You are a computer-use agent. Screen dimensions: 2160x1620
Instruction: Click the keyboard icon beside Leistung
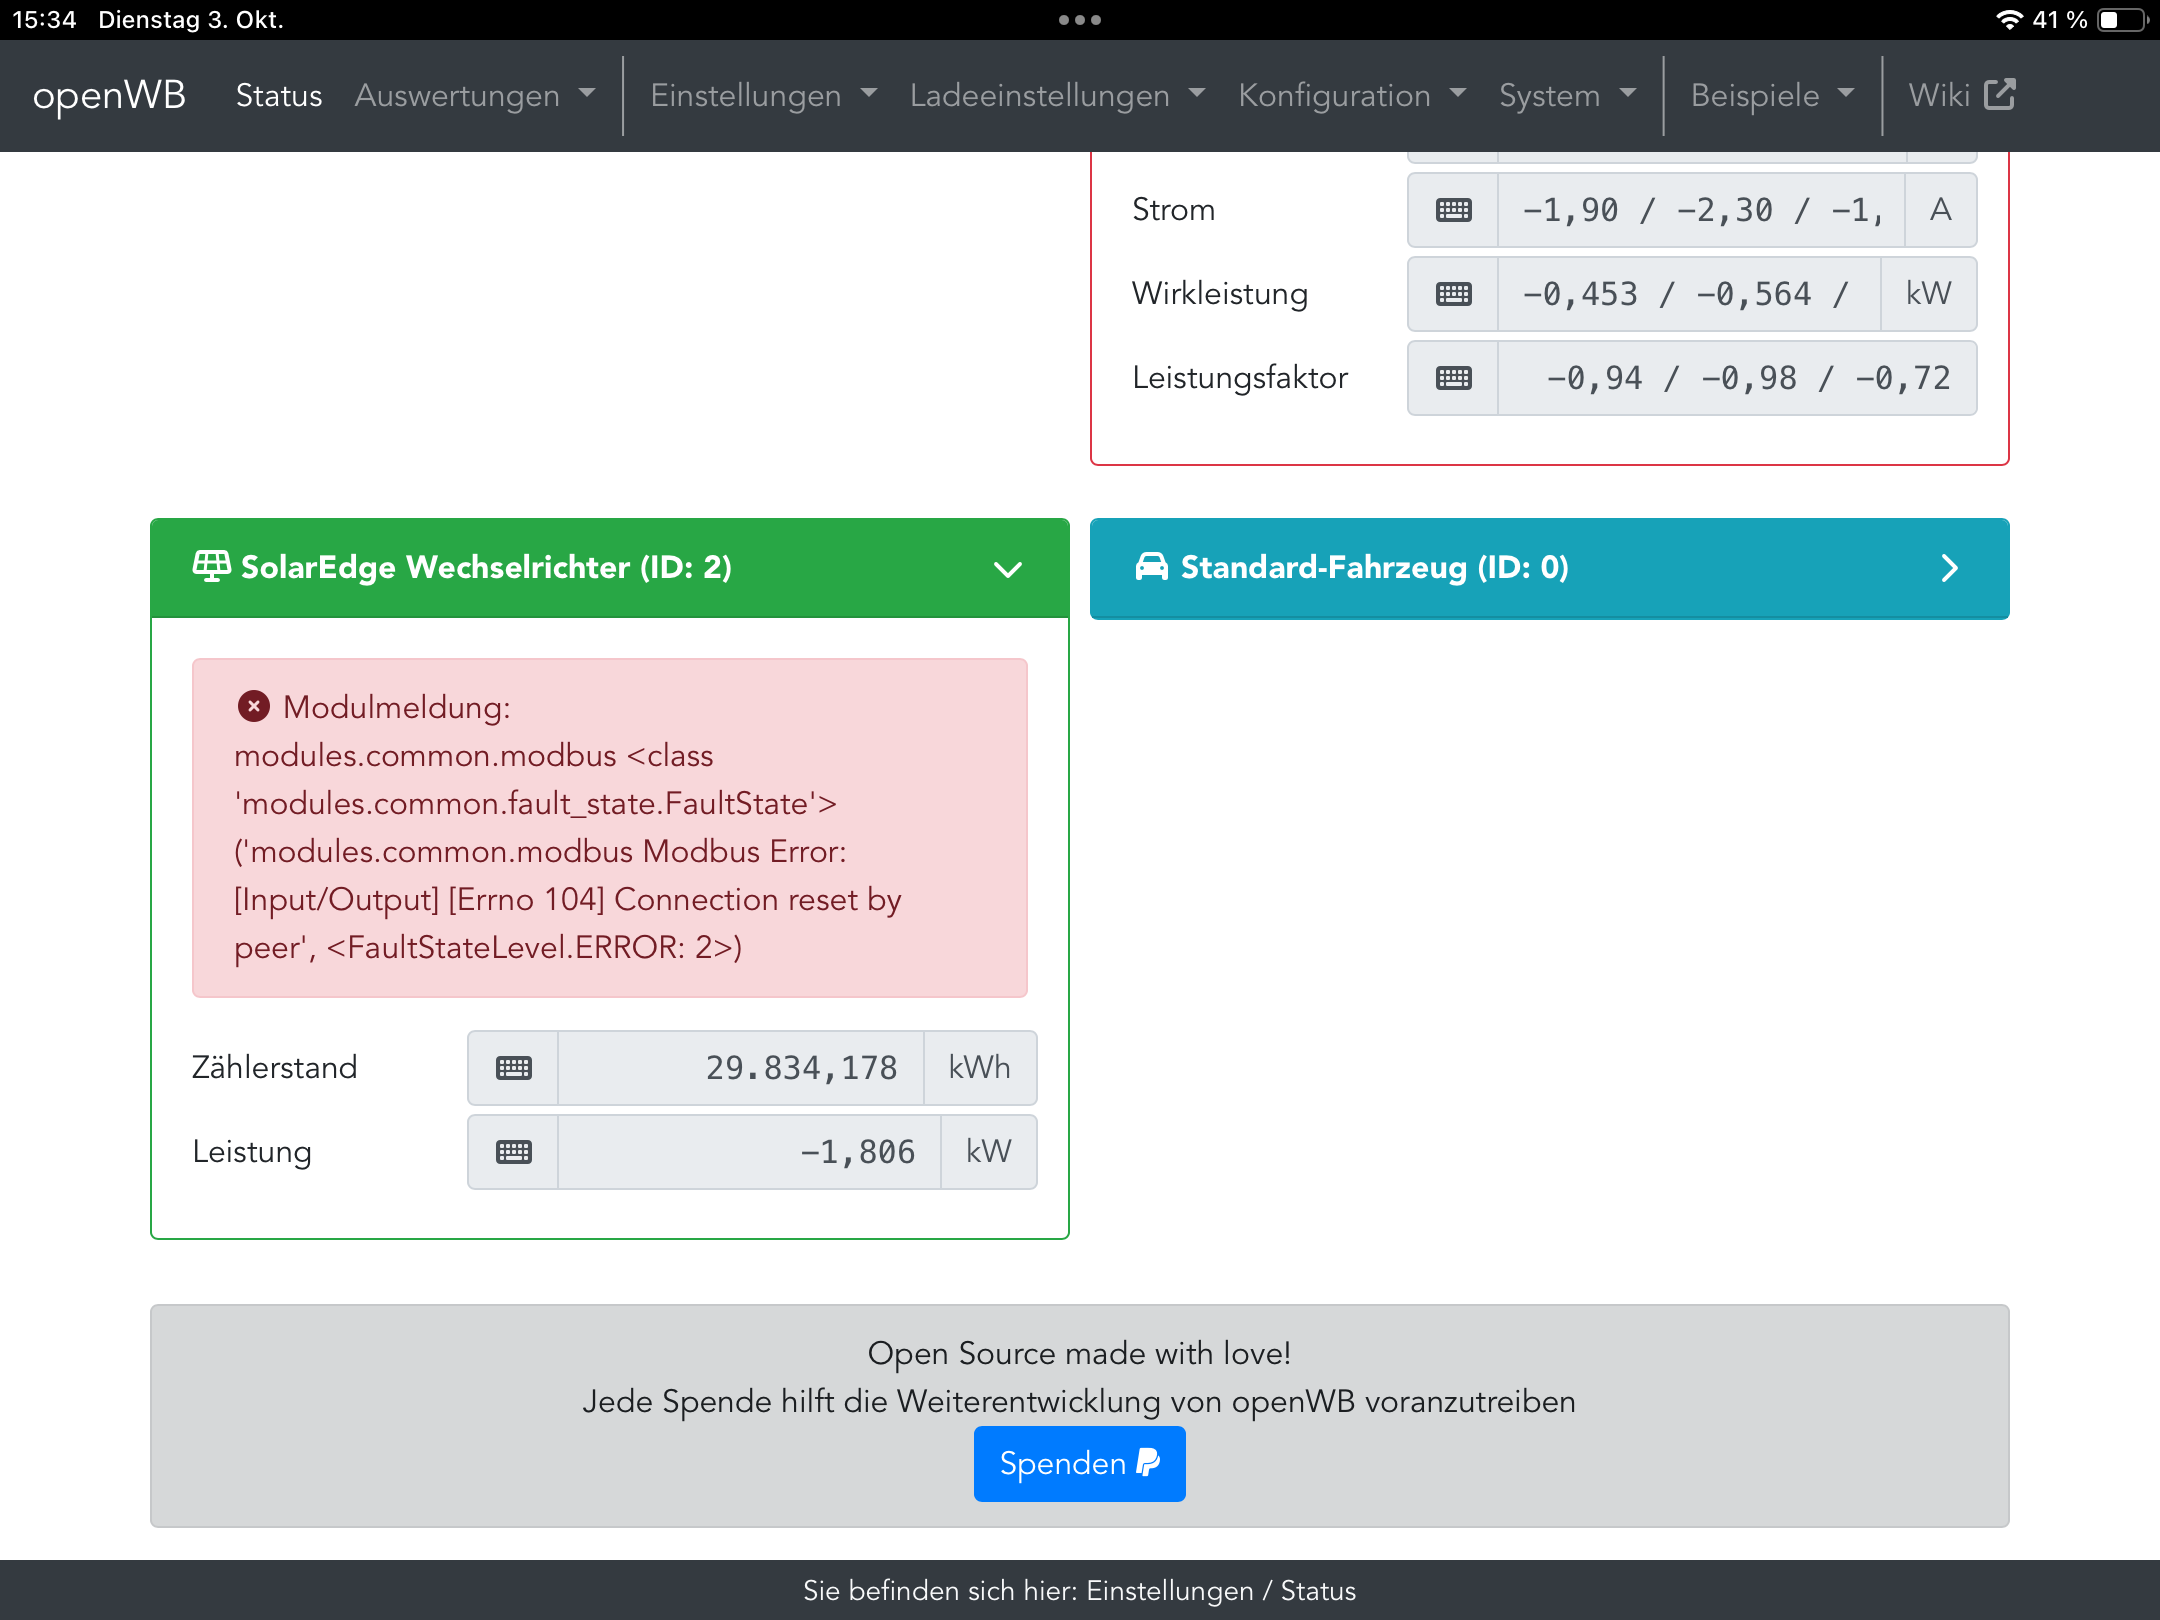coord(513,1152)
